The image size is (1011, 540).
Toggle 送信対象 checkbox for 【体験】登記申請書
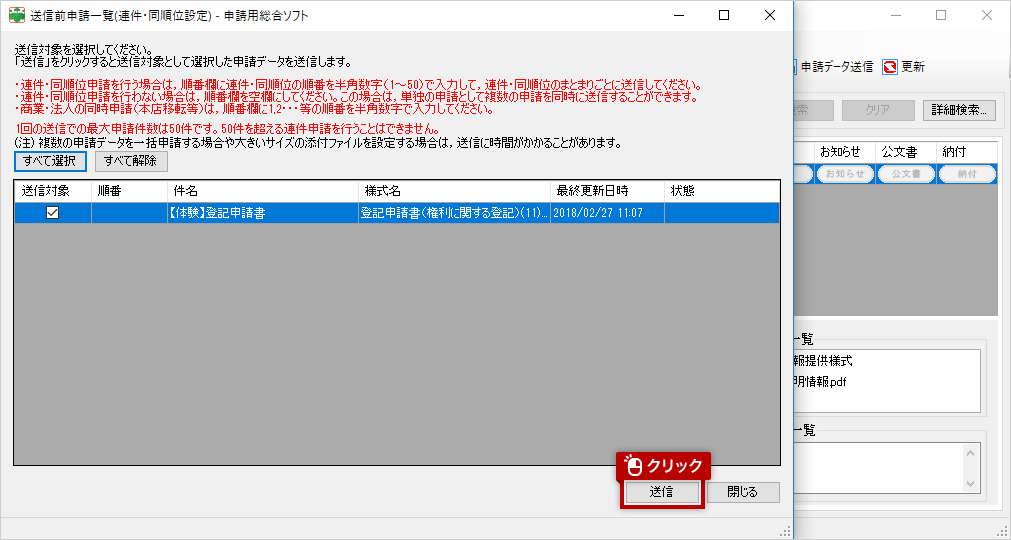coord(52,213)
